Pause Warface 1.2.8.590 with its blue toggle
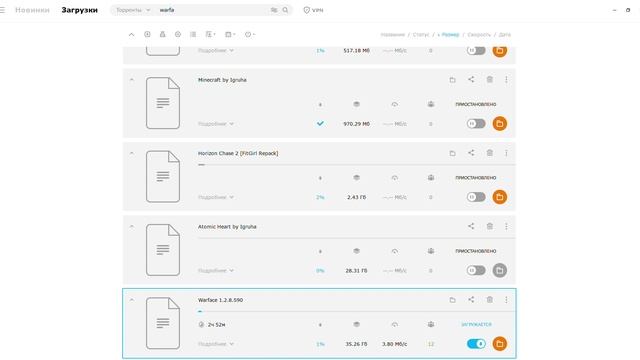 click(476, 344)
